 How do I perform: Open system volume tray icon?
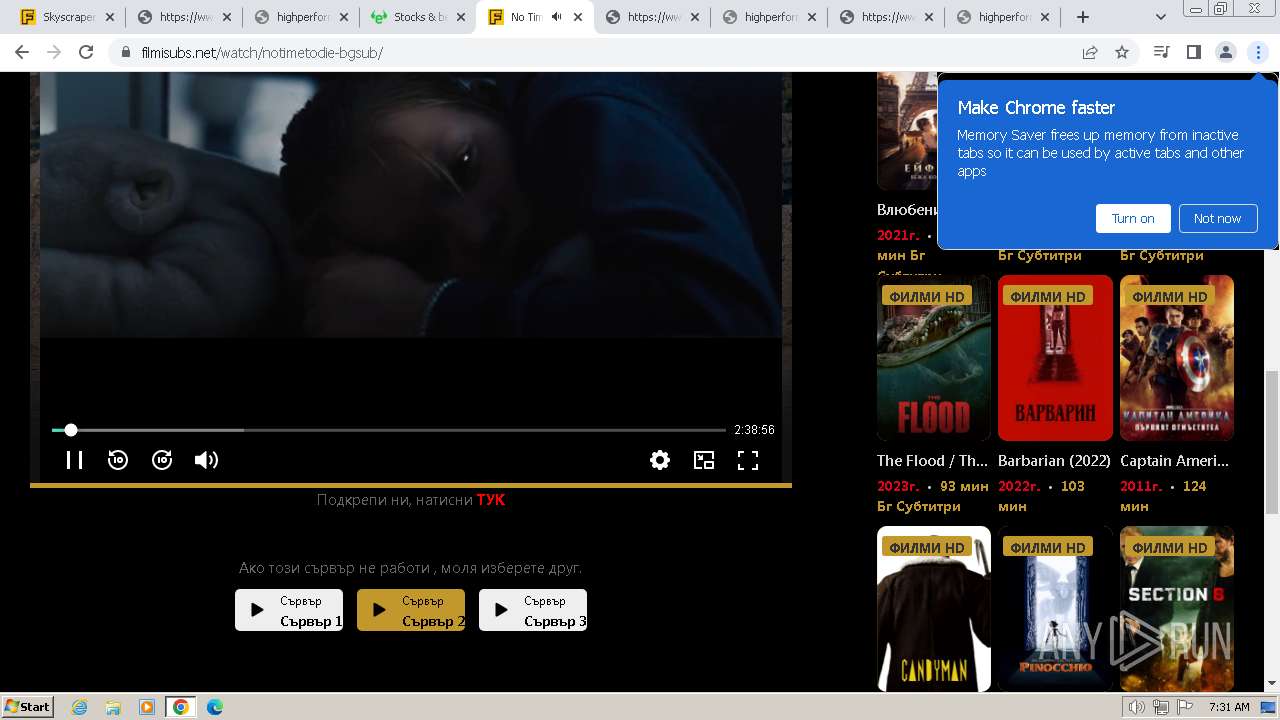1137,707
